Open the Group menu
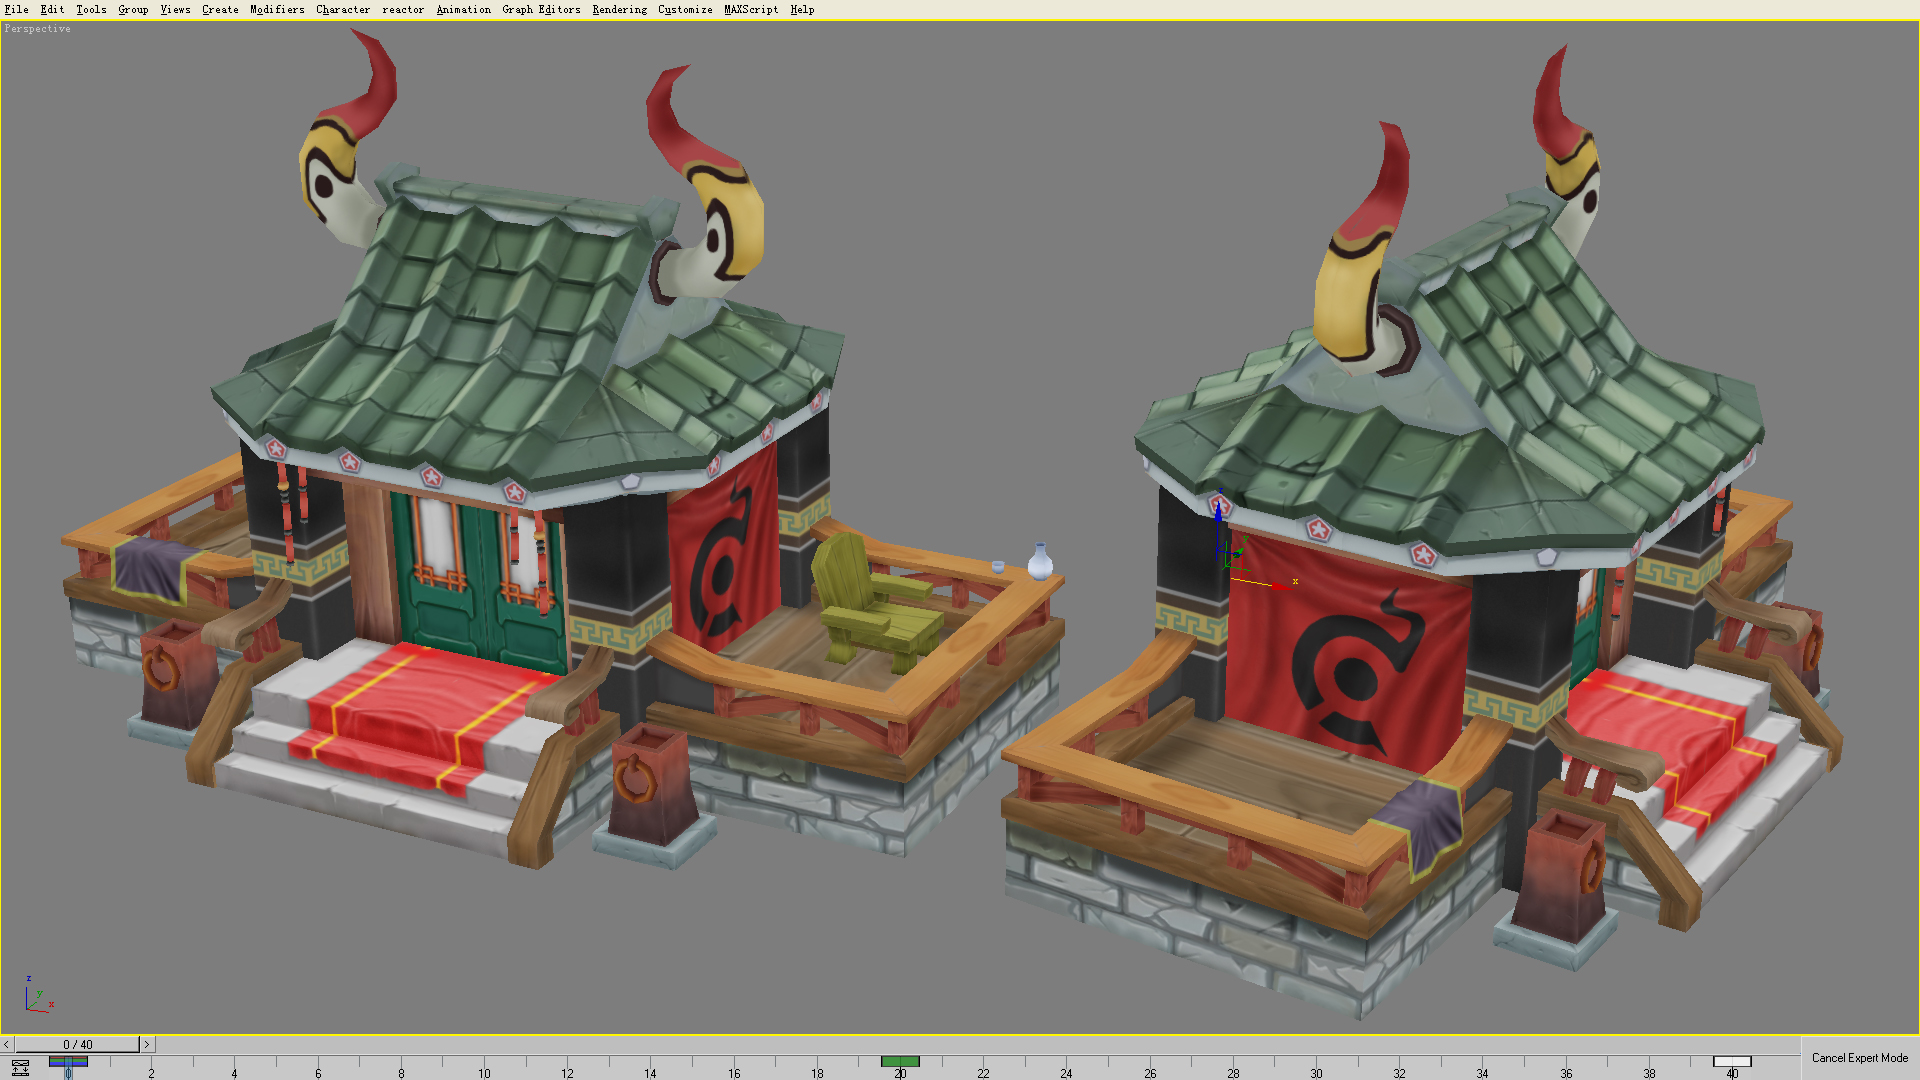The height and width of the screenshot is (1080, 1920). (x=133, y=10)
